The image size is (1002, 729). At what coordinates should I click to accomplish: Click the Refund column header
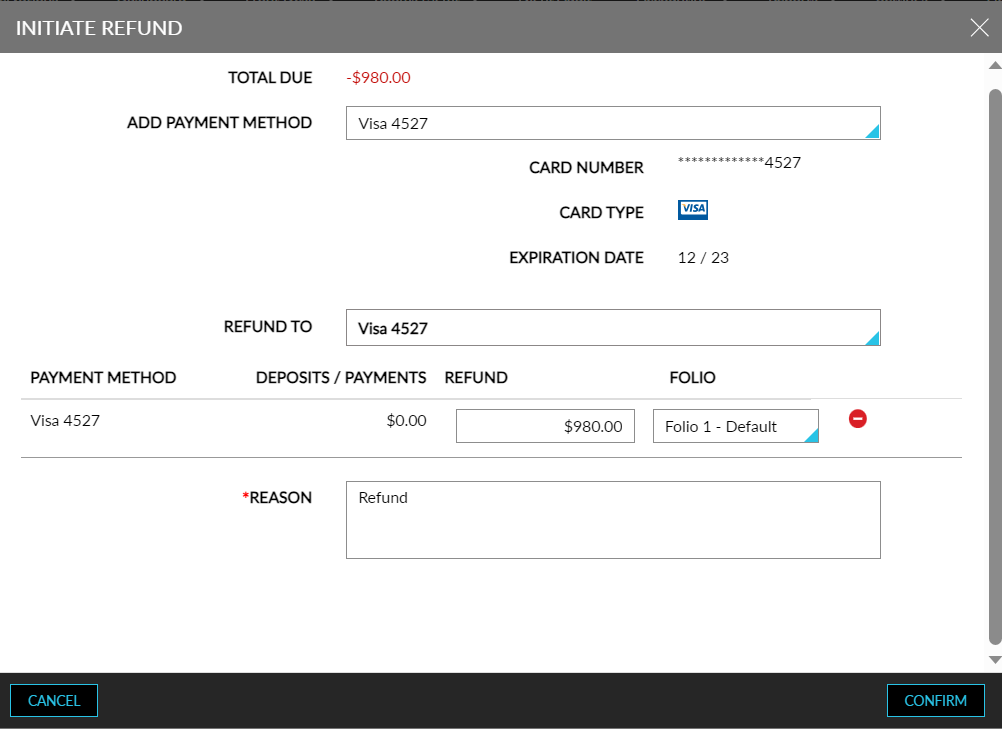tap(476, 378)
